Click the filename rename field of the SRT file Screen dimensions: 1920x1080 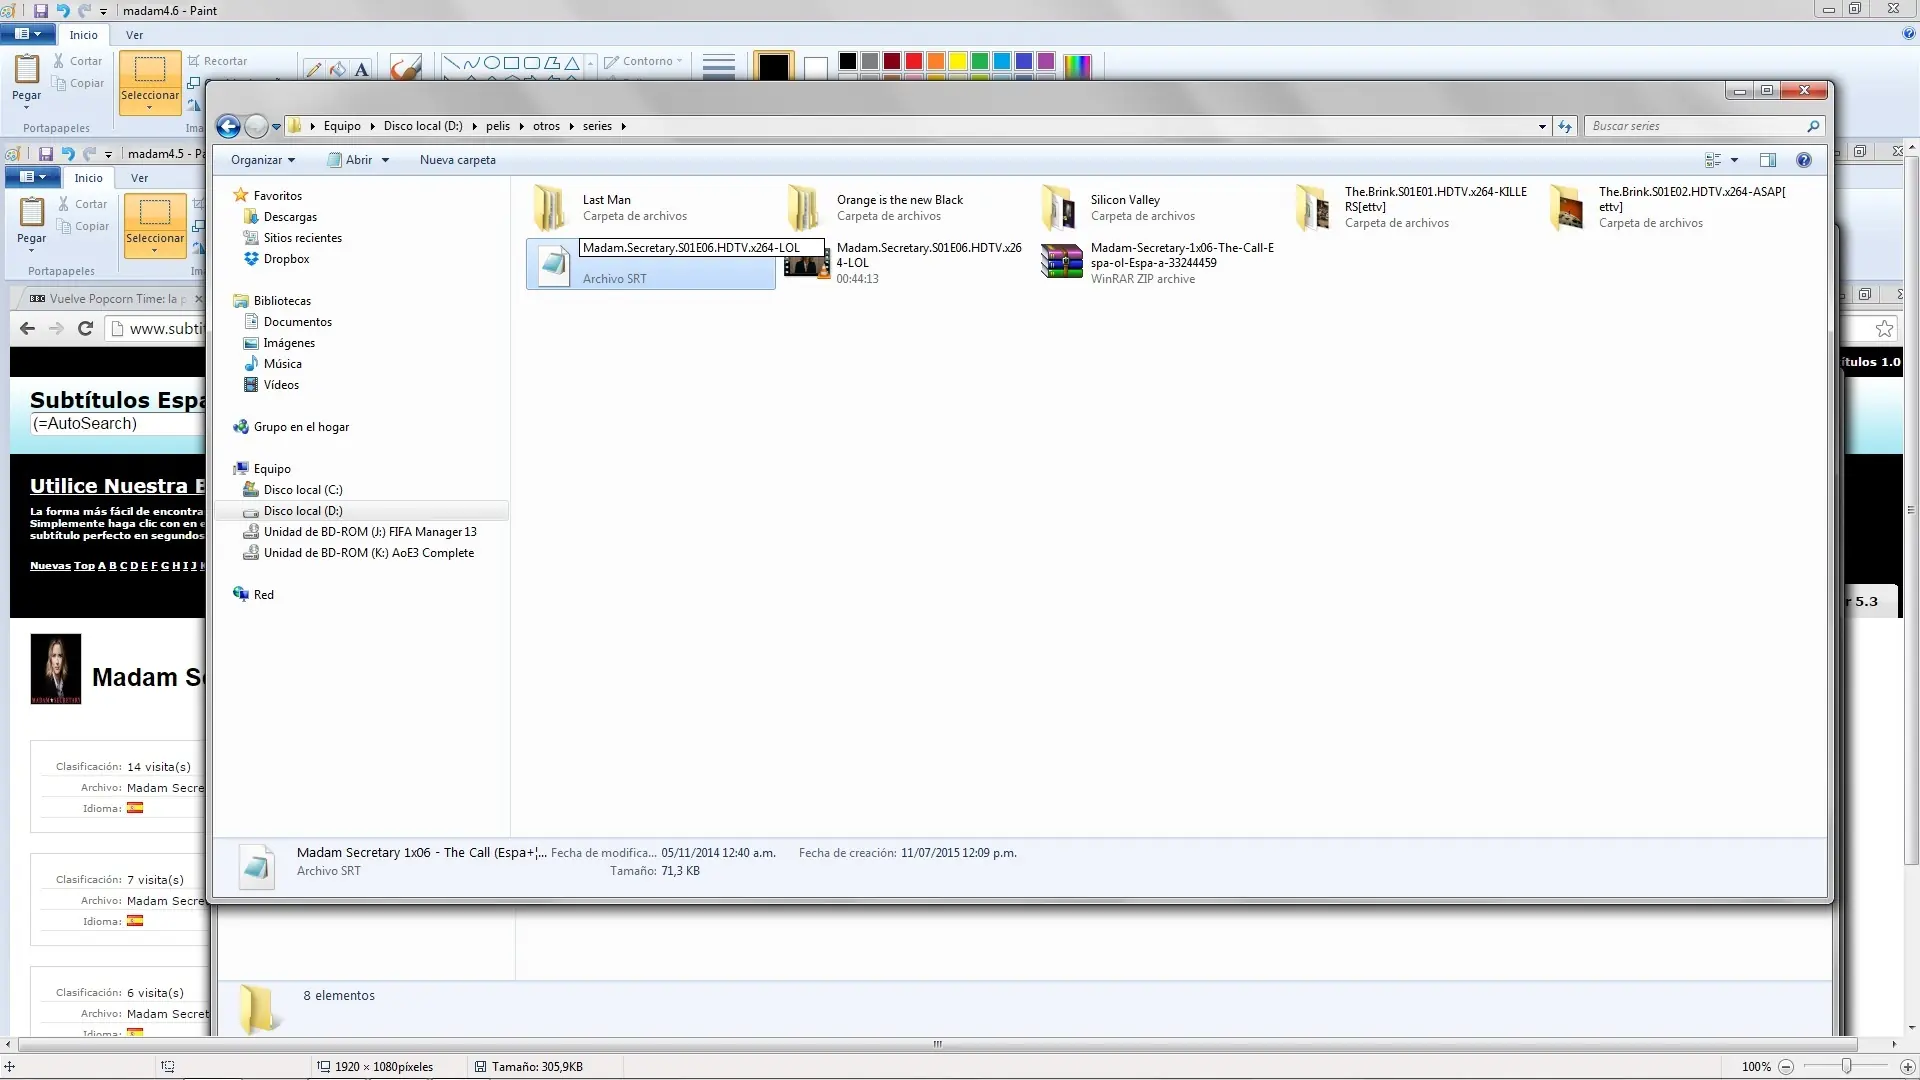(701, 248)
